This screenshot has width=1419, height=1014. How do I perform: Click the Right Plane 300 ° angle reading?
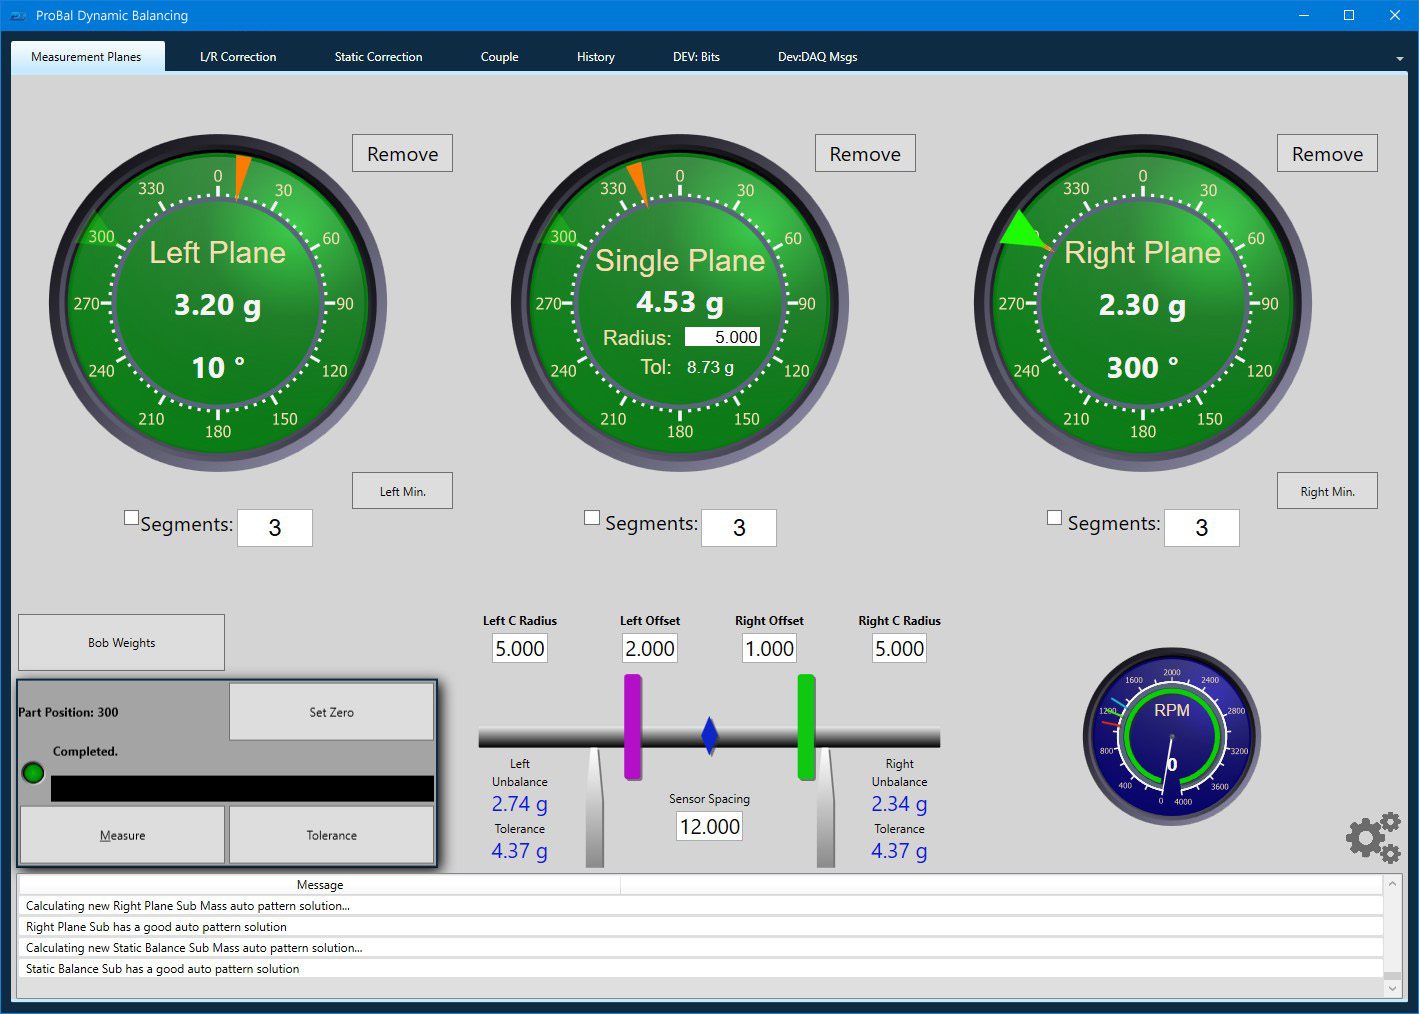point(1143,368)
